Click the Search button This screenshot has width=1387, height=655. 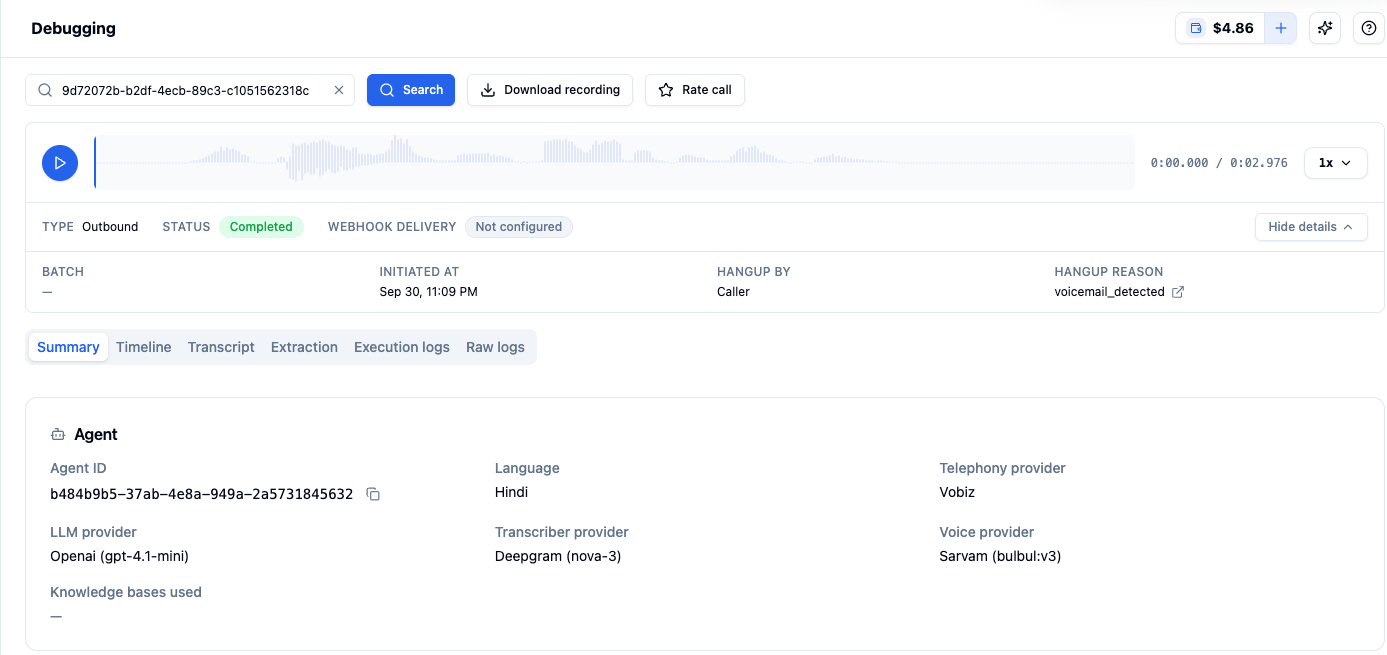tap(411, 90)
